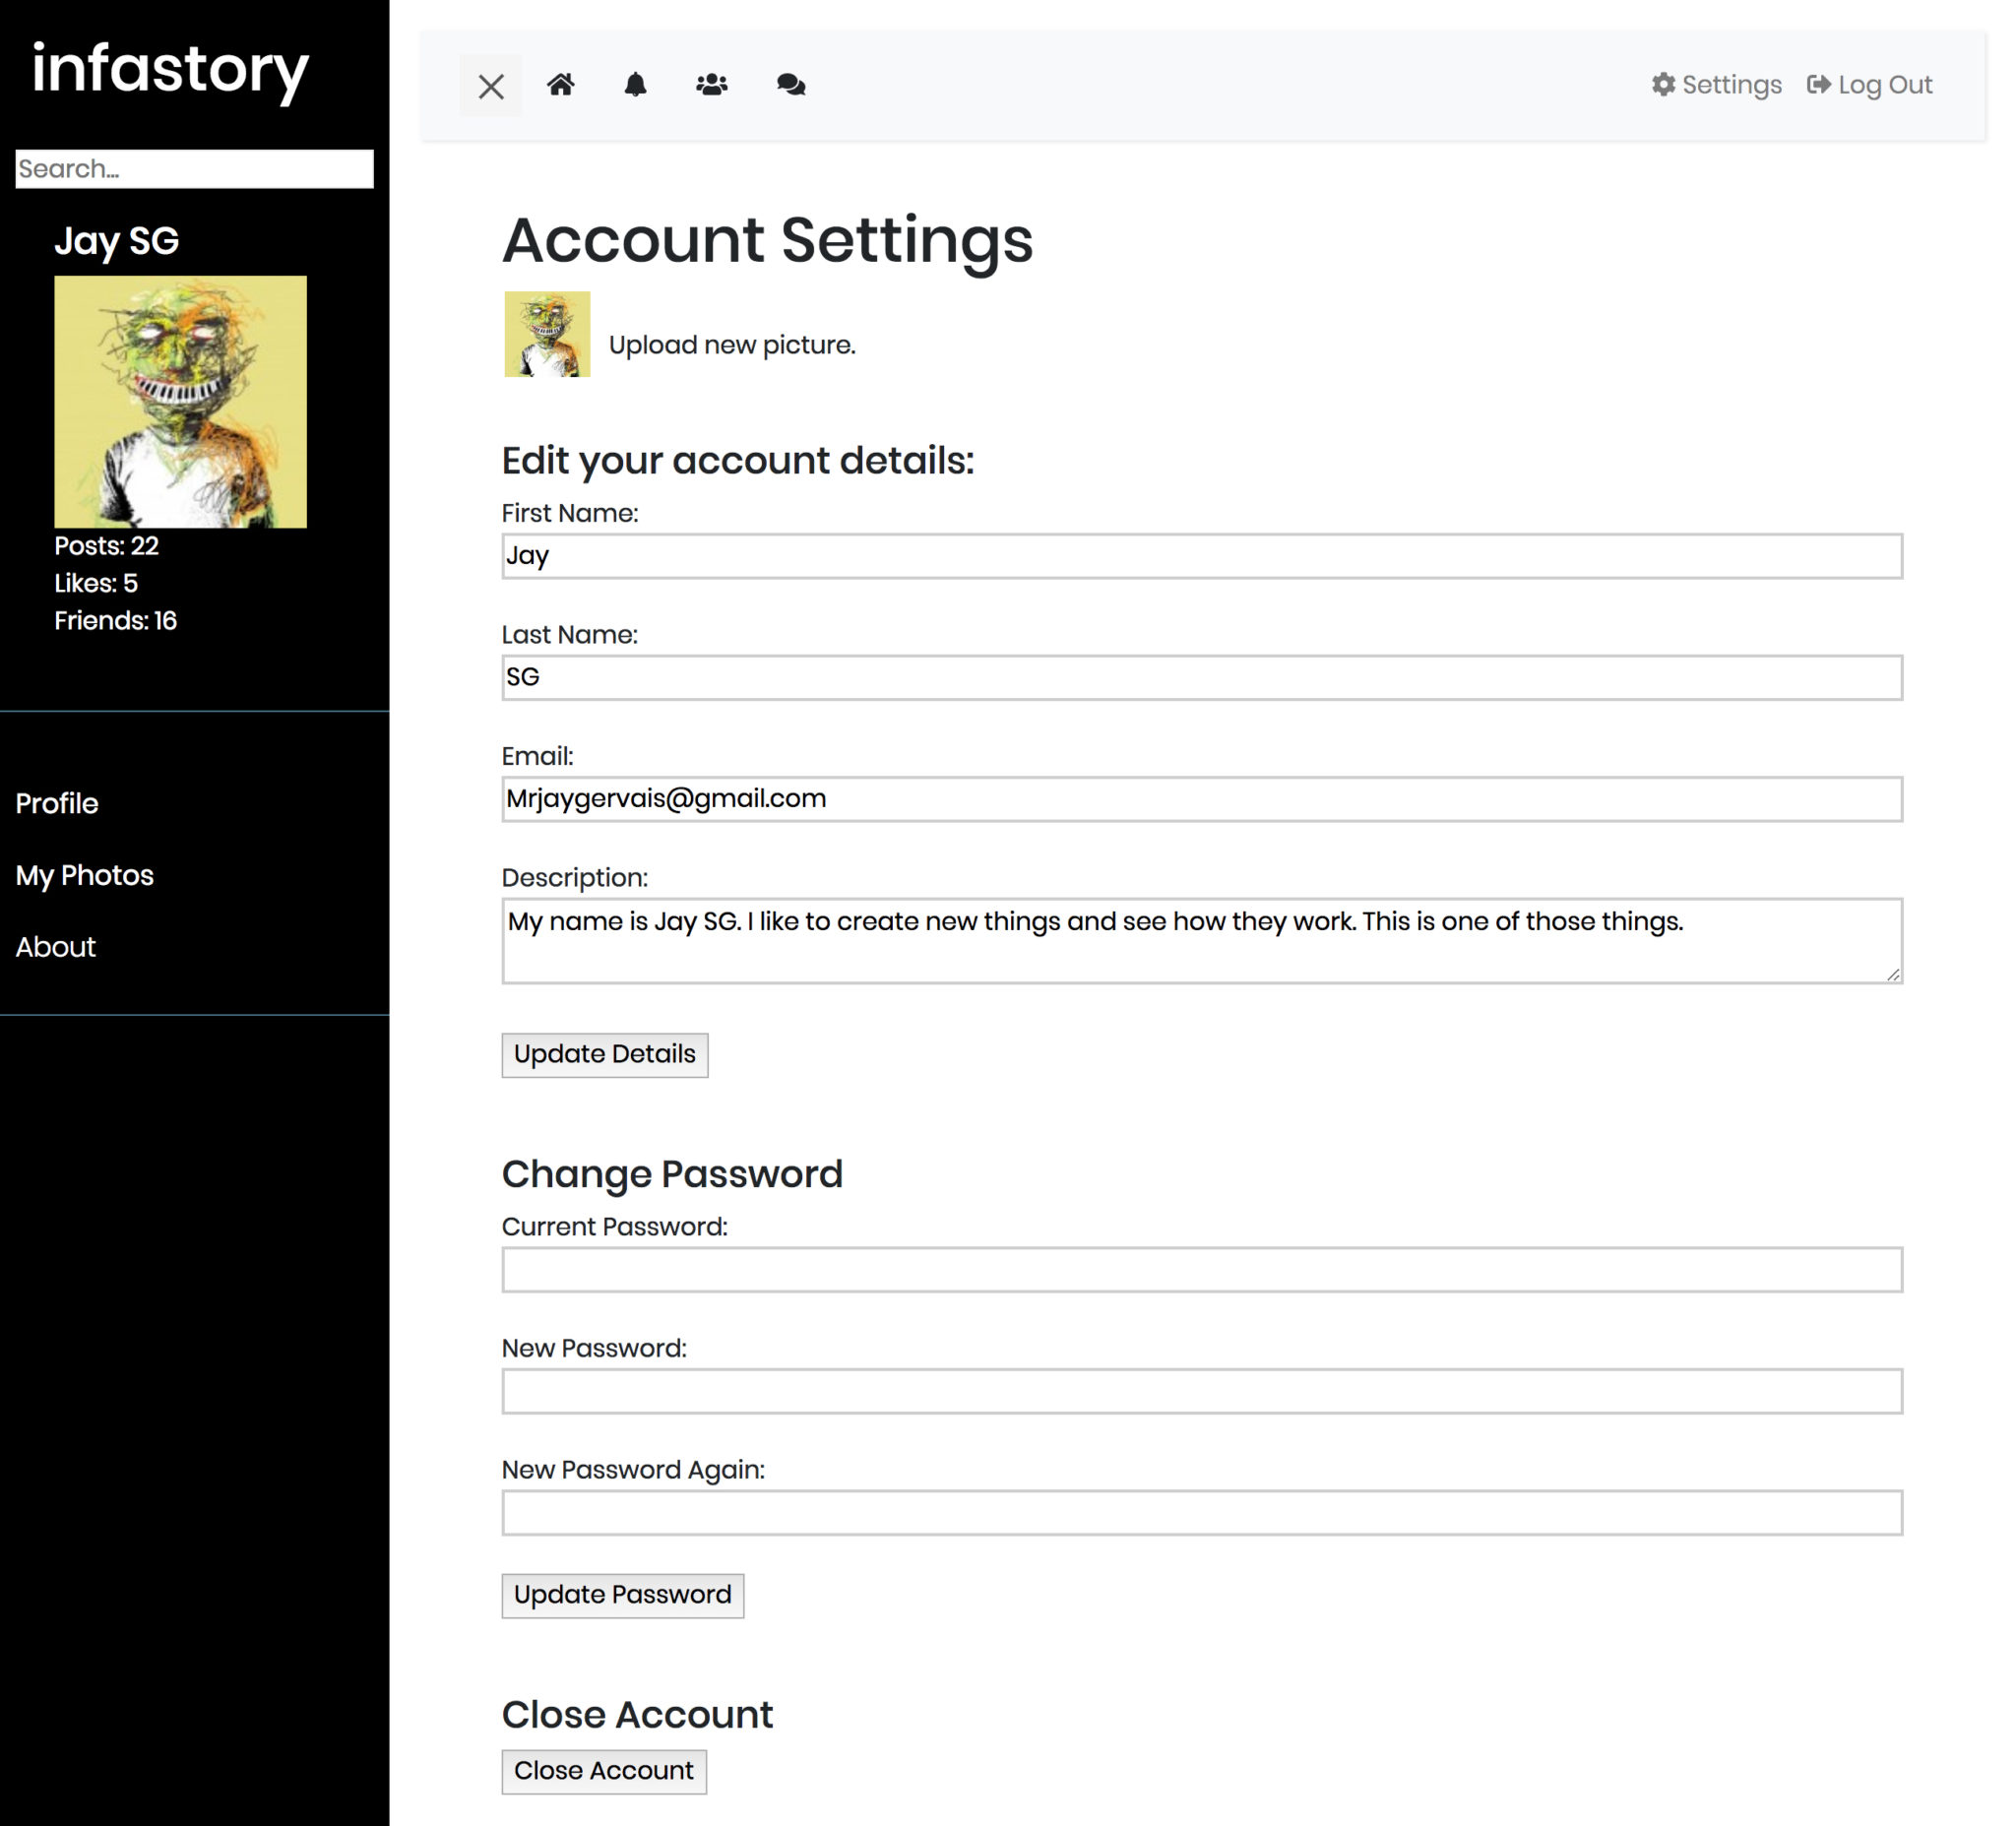Click the Close Account button

603,1770
